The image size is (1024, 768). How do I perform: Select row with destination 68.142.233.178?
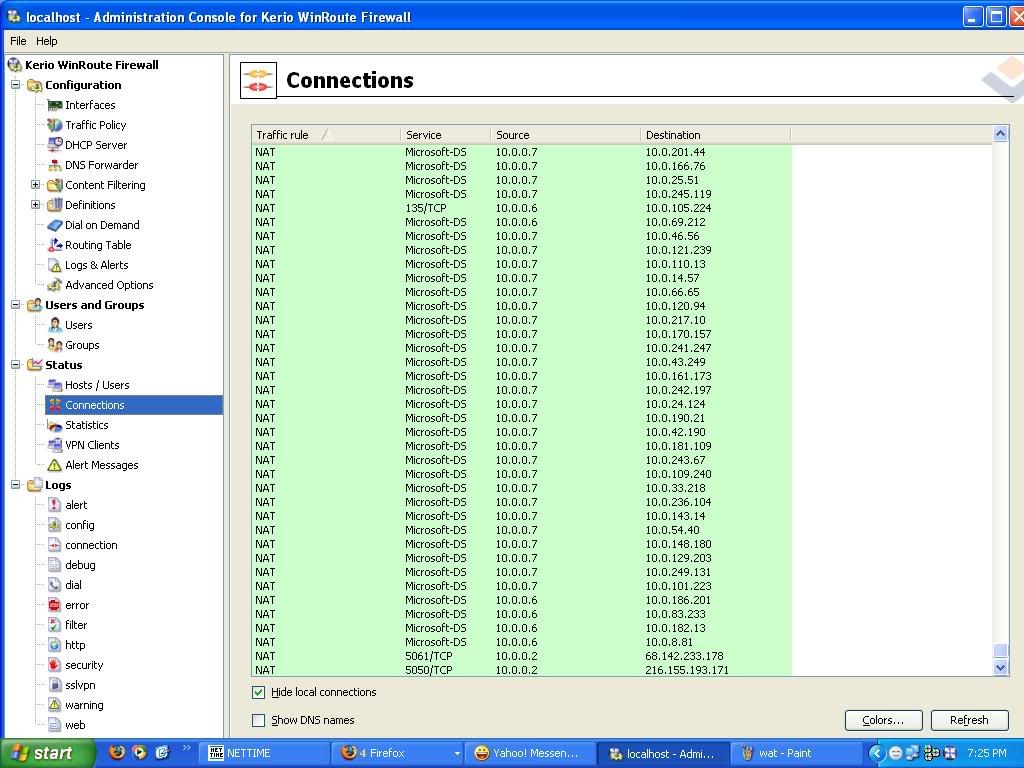[x=522, y=656]
